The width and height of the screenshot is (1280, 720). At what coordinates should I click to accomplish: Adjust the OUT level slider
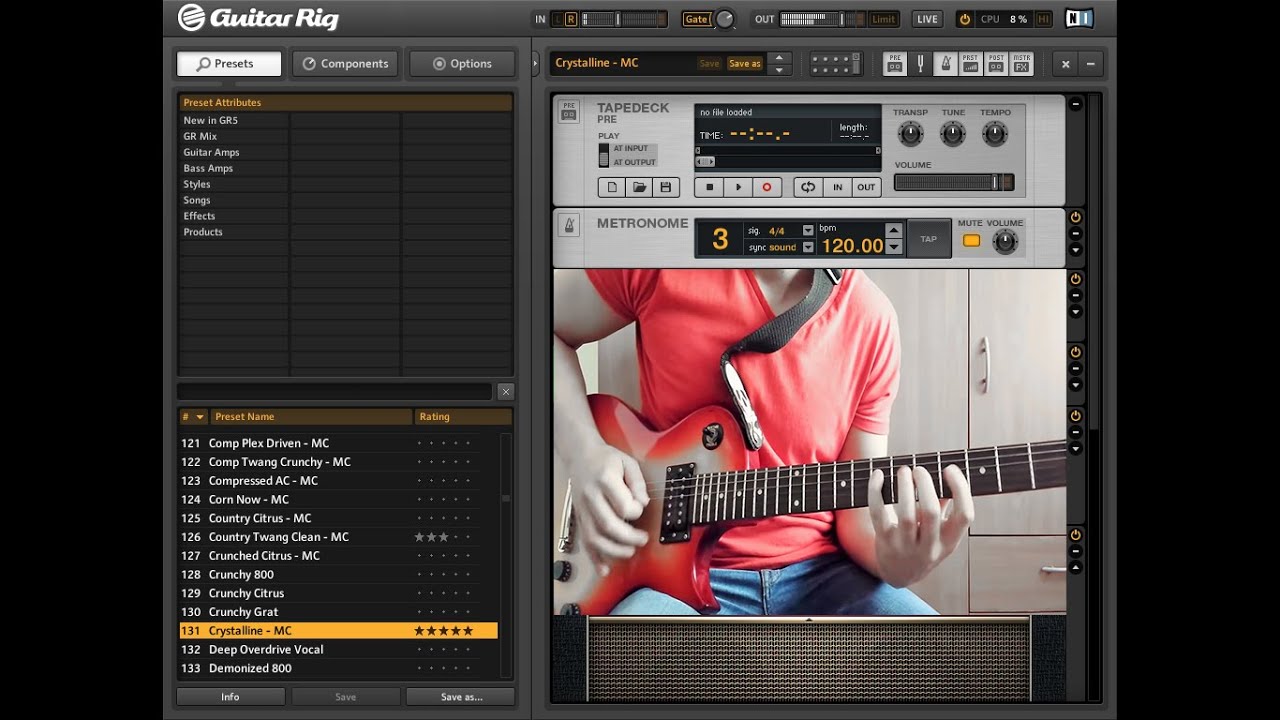click(824, 19)
